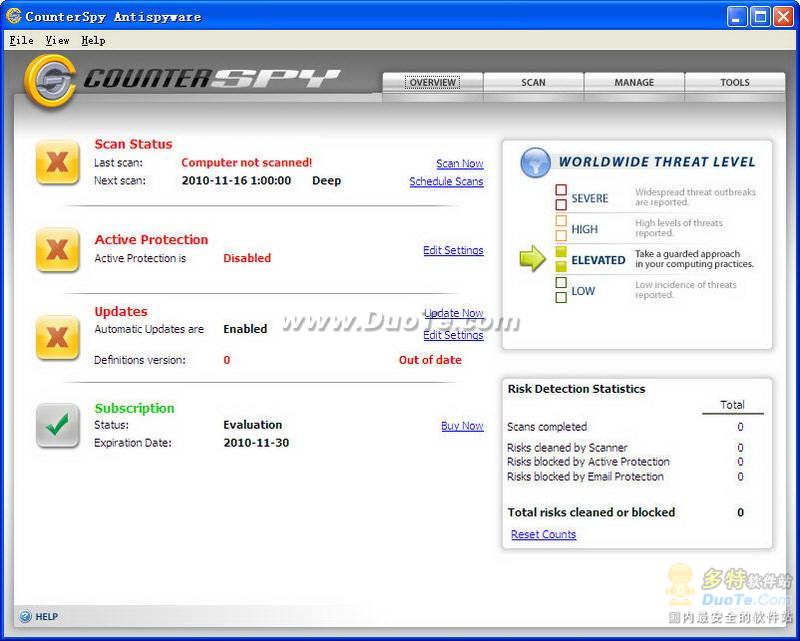Click the next scan time "2010-11-16 1:00:00"
Viewport: 800px width, 641px height.
(236, 180)
